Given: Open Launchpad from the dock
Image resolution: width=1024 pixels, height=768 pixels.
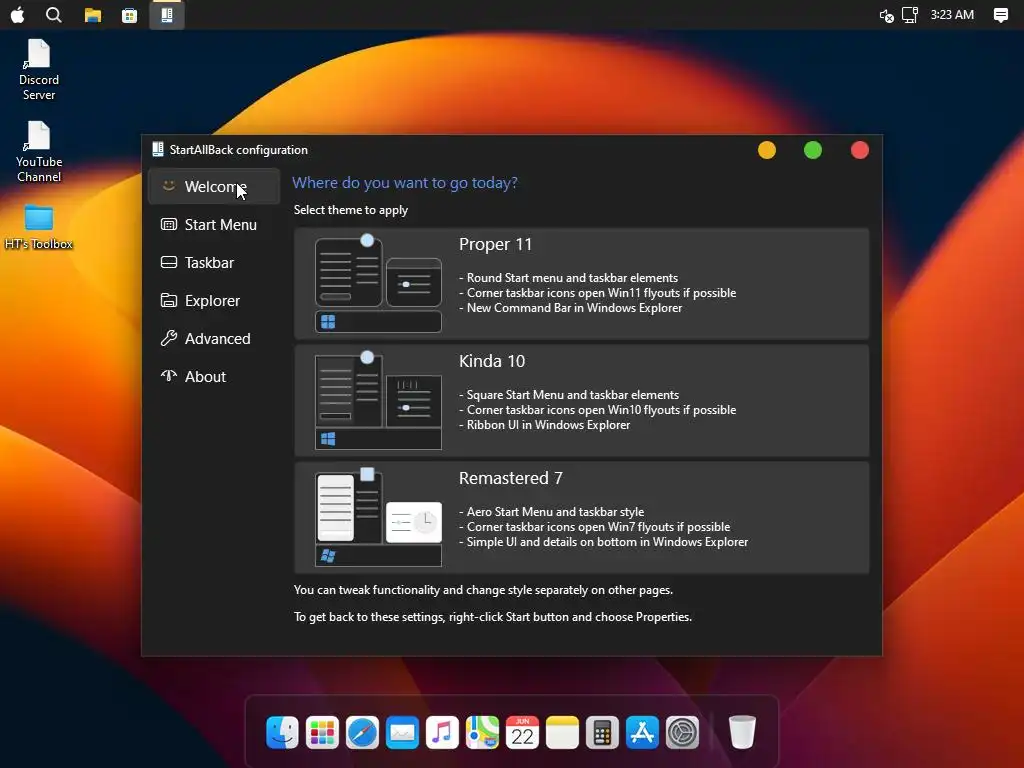Looking at the screenshot, I should (322, 732).
